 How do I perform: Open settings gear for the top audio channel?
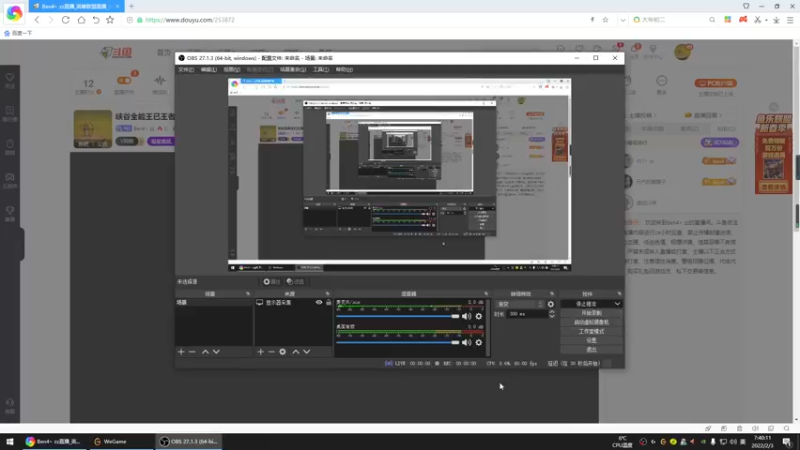[x=479, y=316]
